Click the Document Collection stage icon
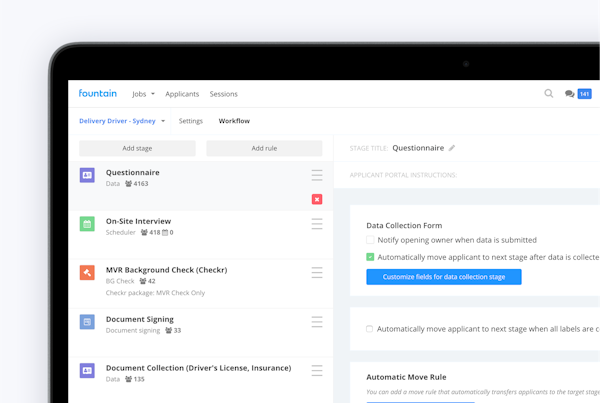Viewport: 600px width, 403px height. click(x=87, y=370)
